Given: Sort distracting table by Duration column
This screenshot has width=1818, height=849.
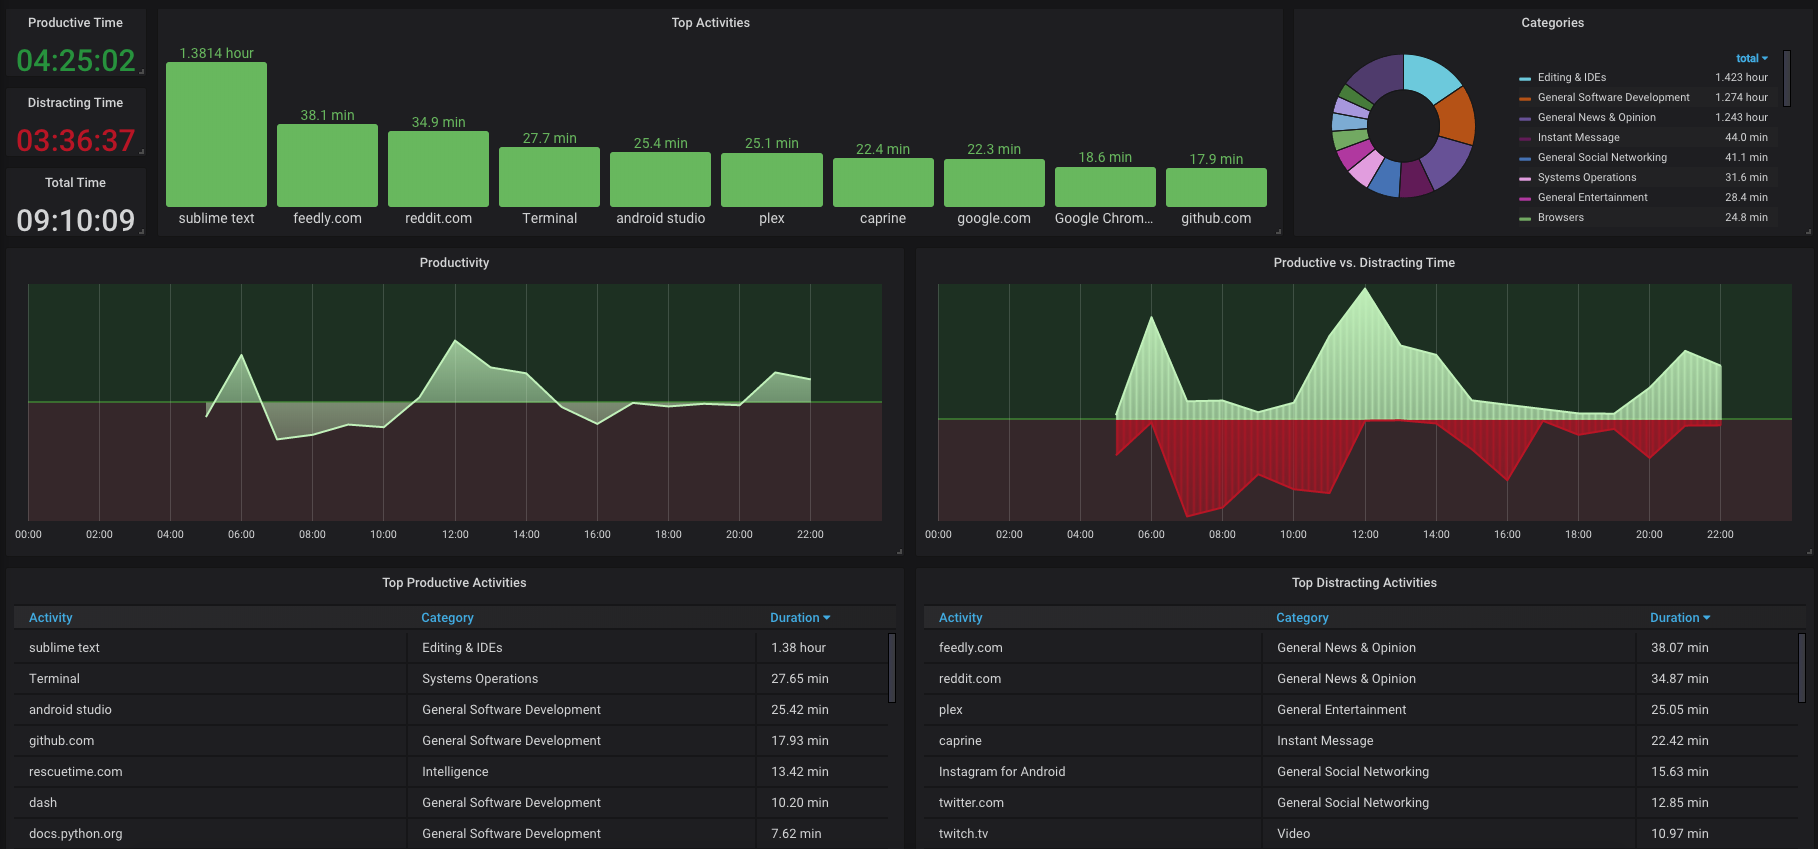Looking at the screenshot, I should [x=1680, y=618].
